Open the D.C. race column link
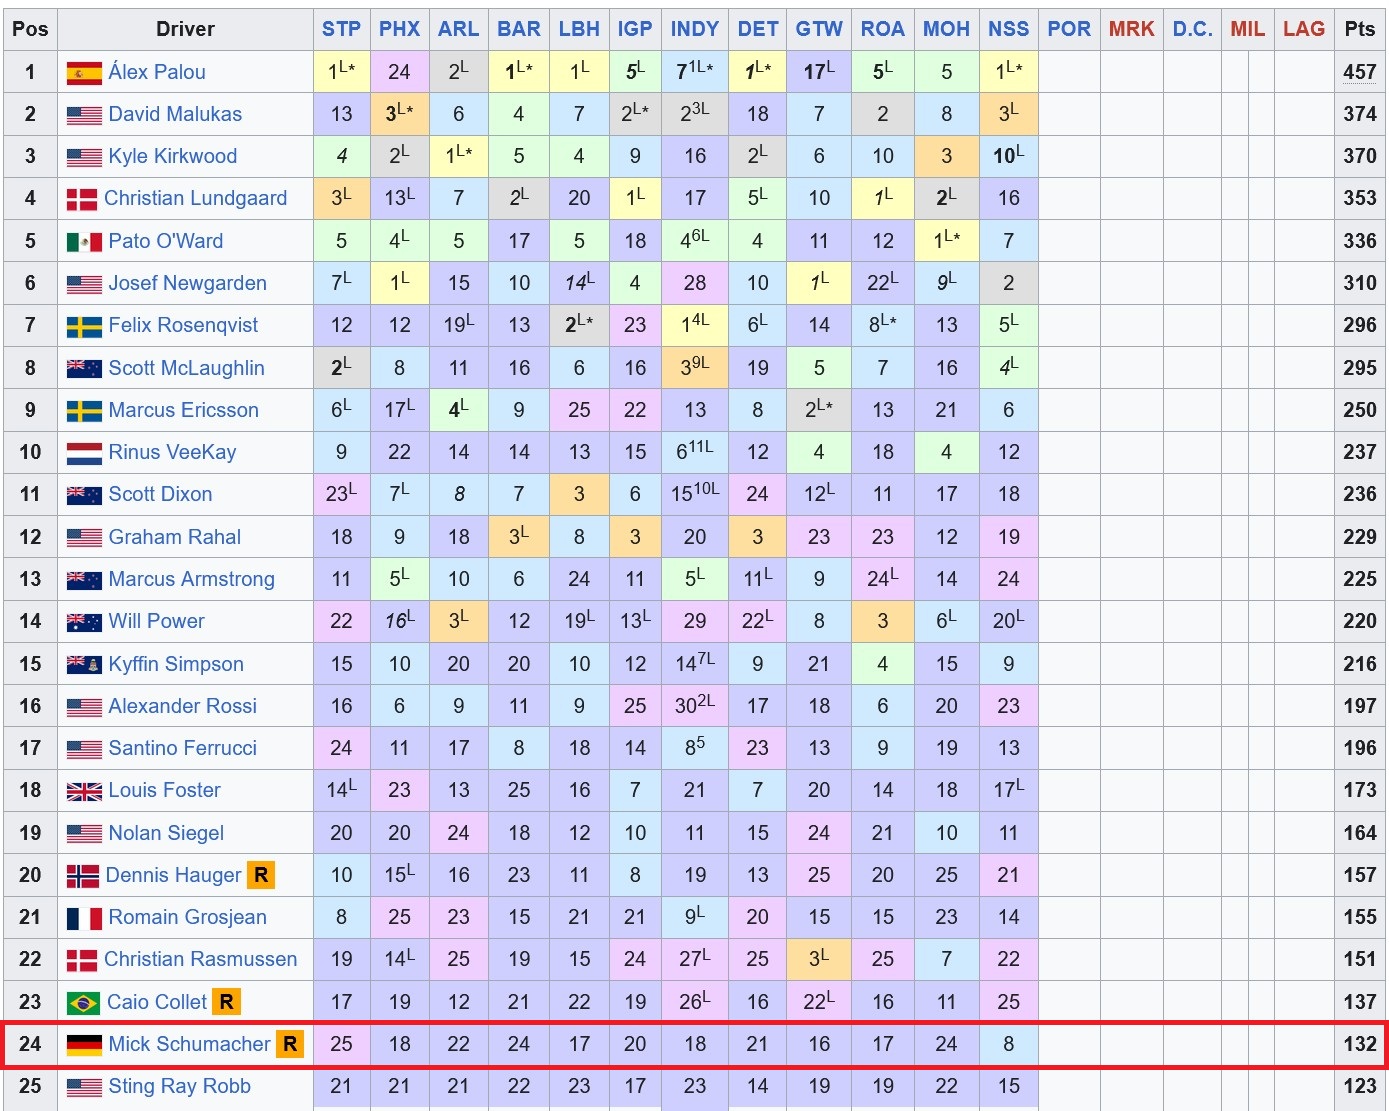The height and width of the screenshot is (1111, 1389). pos(1193,29)
